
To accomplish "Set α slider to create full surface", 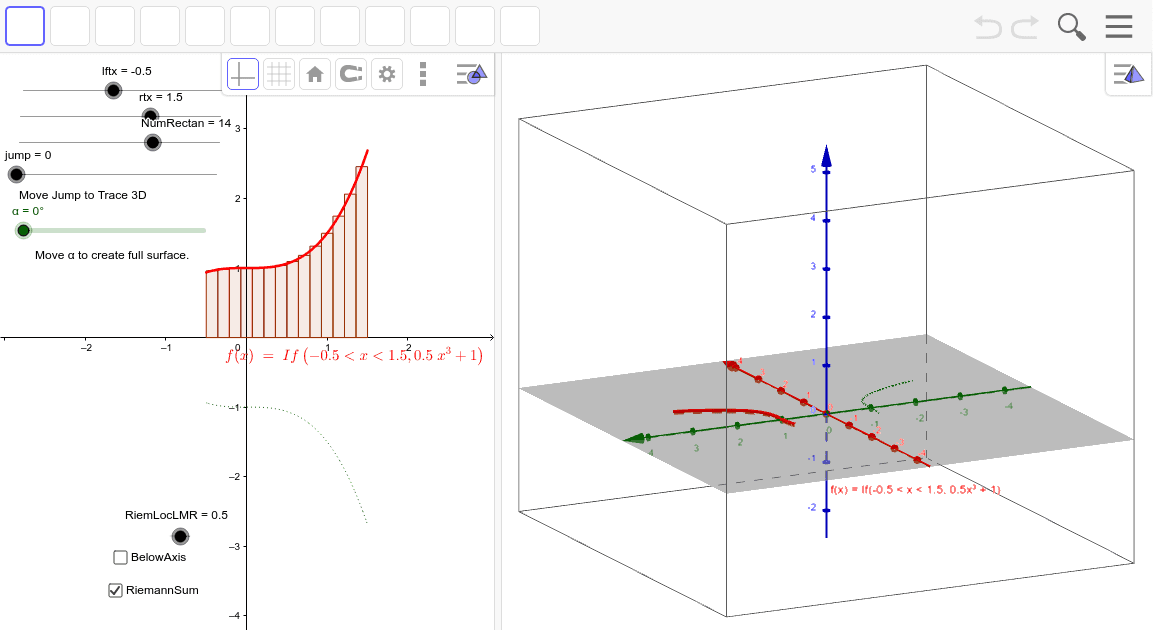I will [23, 230].
